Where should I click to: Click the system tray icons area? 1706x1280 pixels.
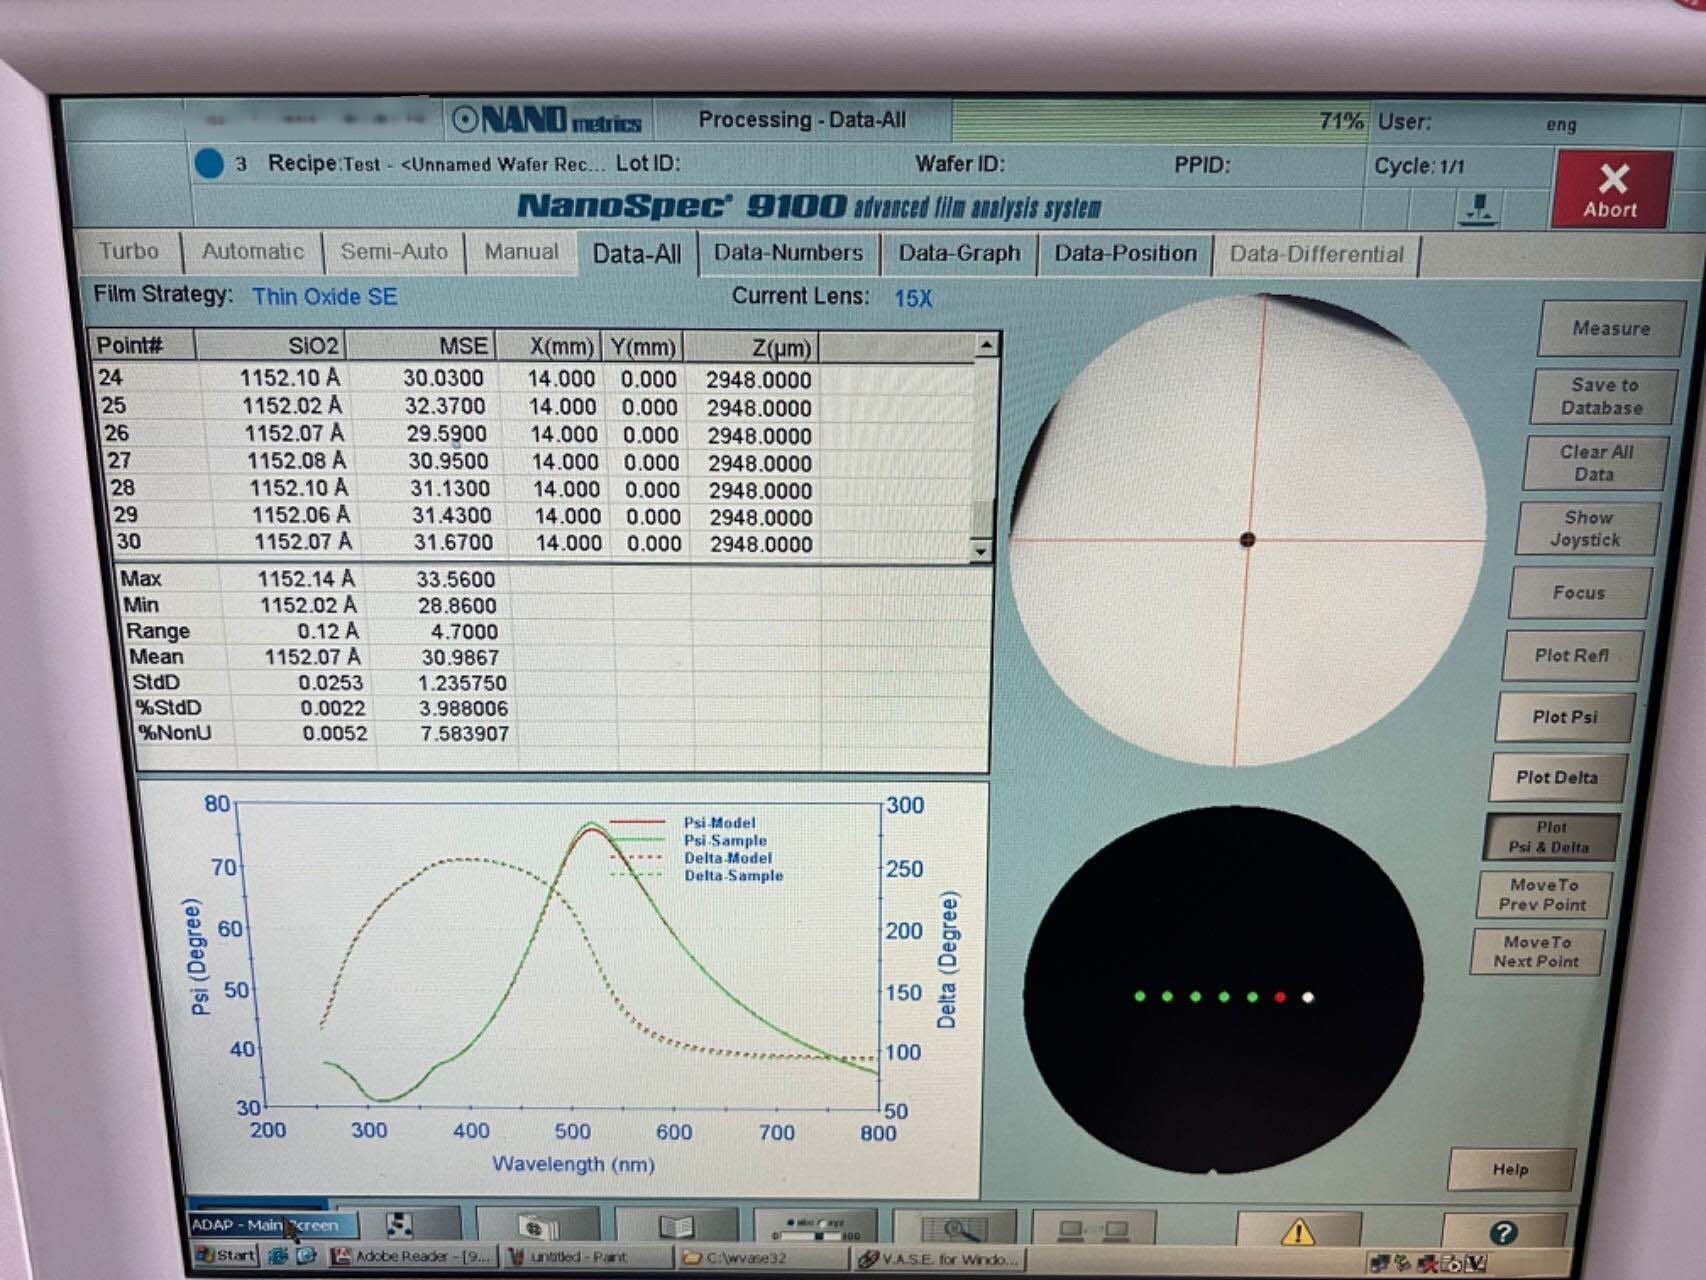tap(1428, 1264)
